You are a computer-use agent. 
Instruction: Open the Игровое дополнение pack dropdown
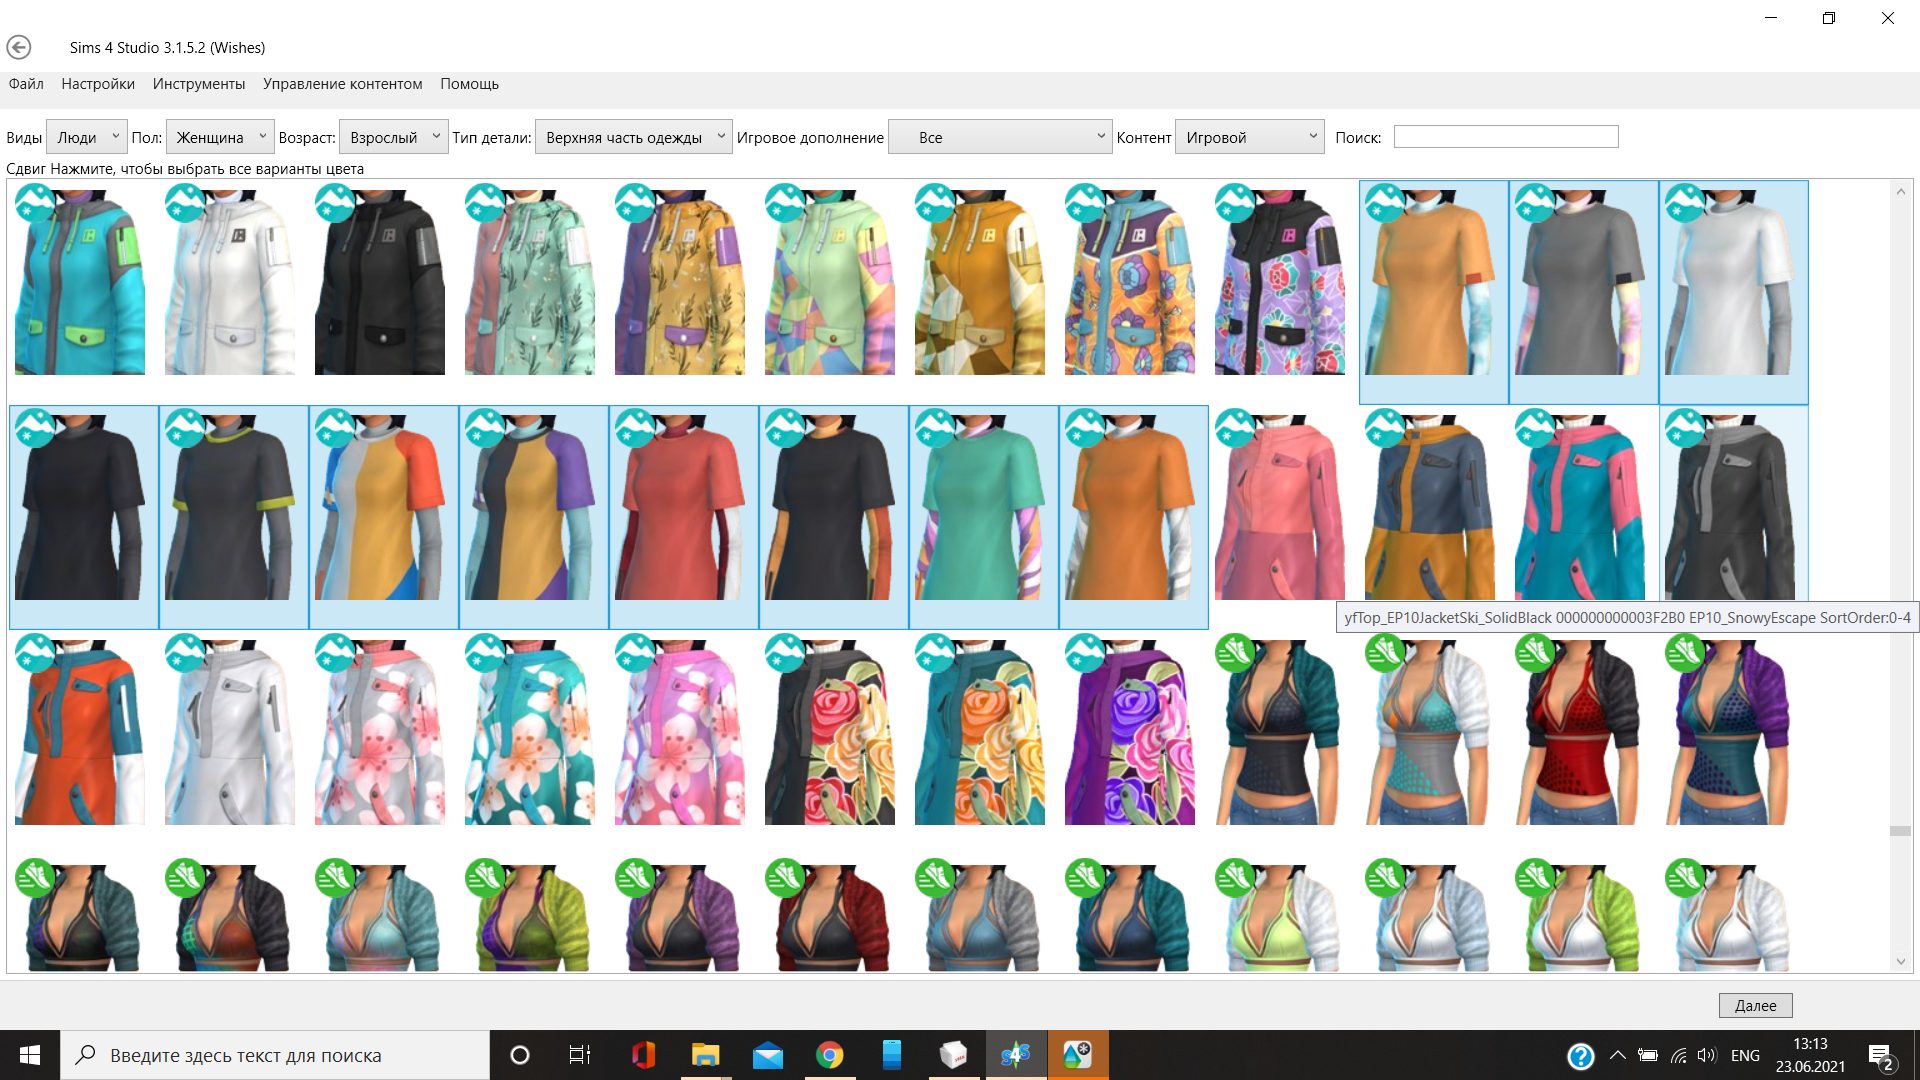coord(1000,137)
